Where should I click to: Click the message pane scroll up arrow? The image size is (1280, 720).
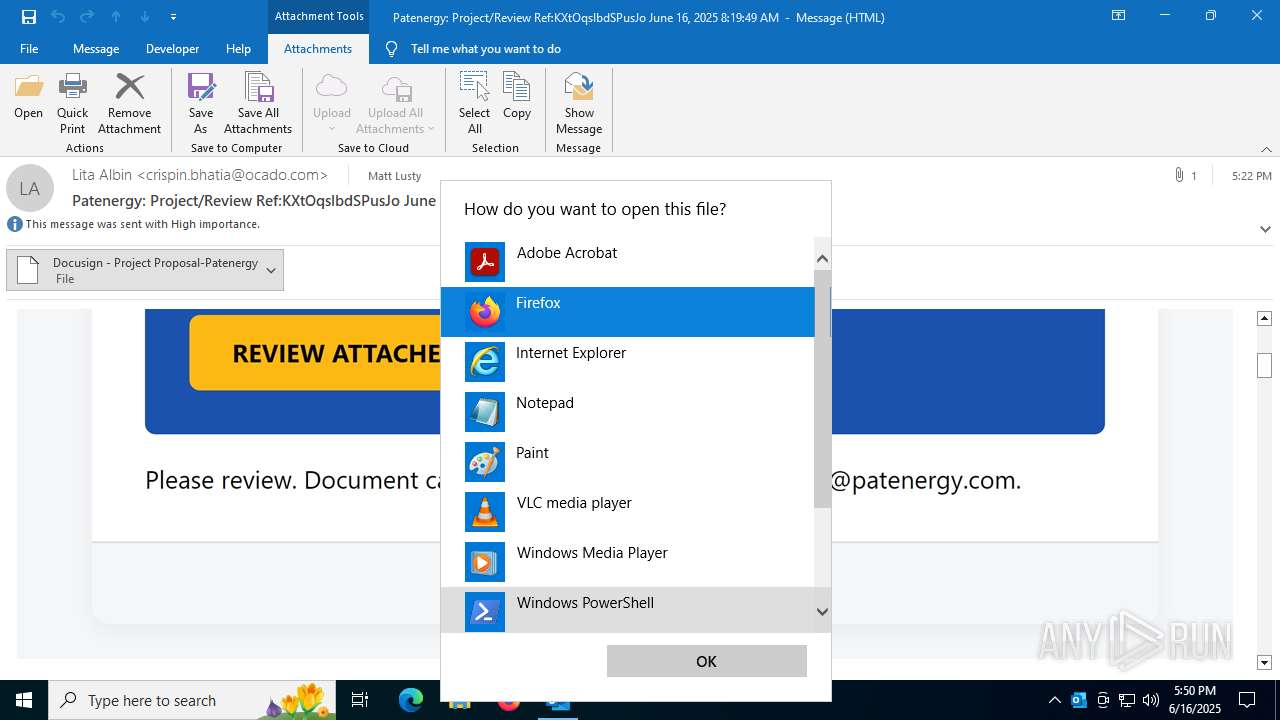click(1264, 318)
